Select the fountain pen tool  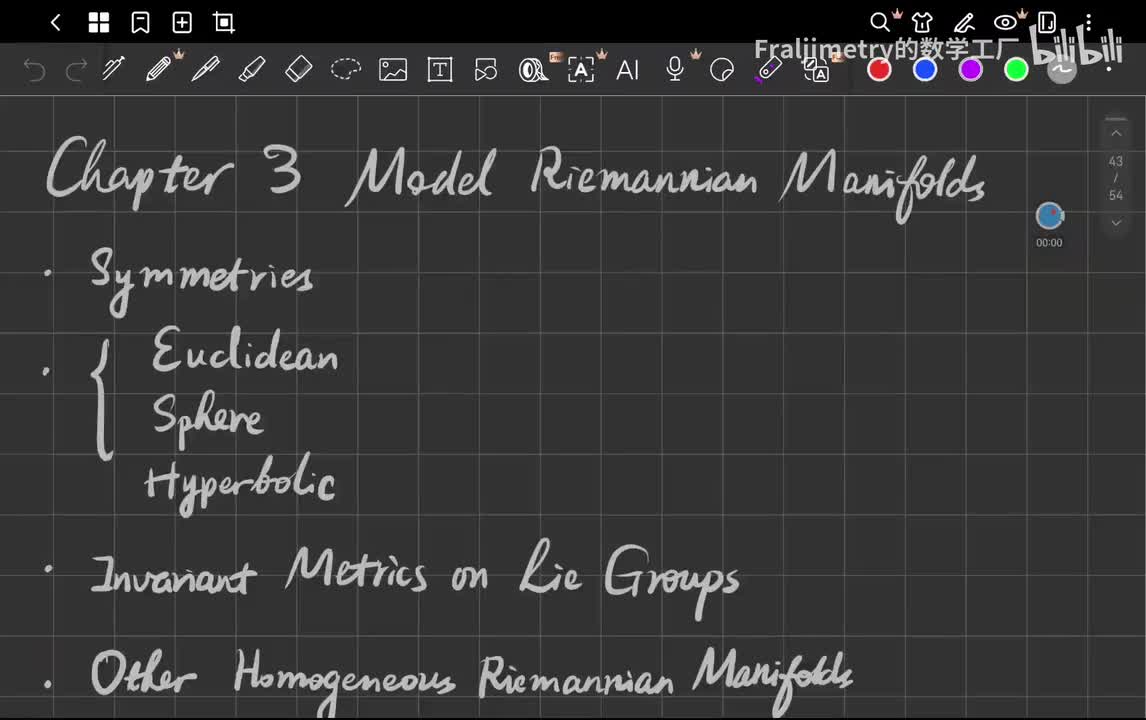tap(113, 69)
